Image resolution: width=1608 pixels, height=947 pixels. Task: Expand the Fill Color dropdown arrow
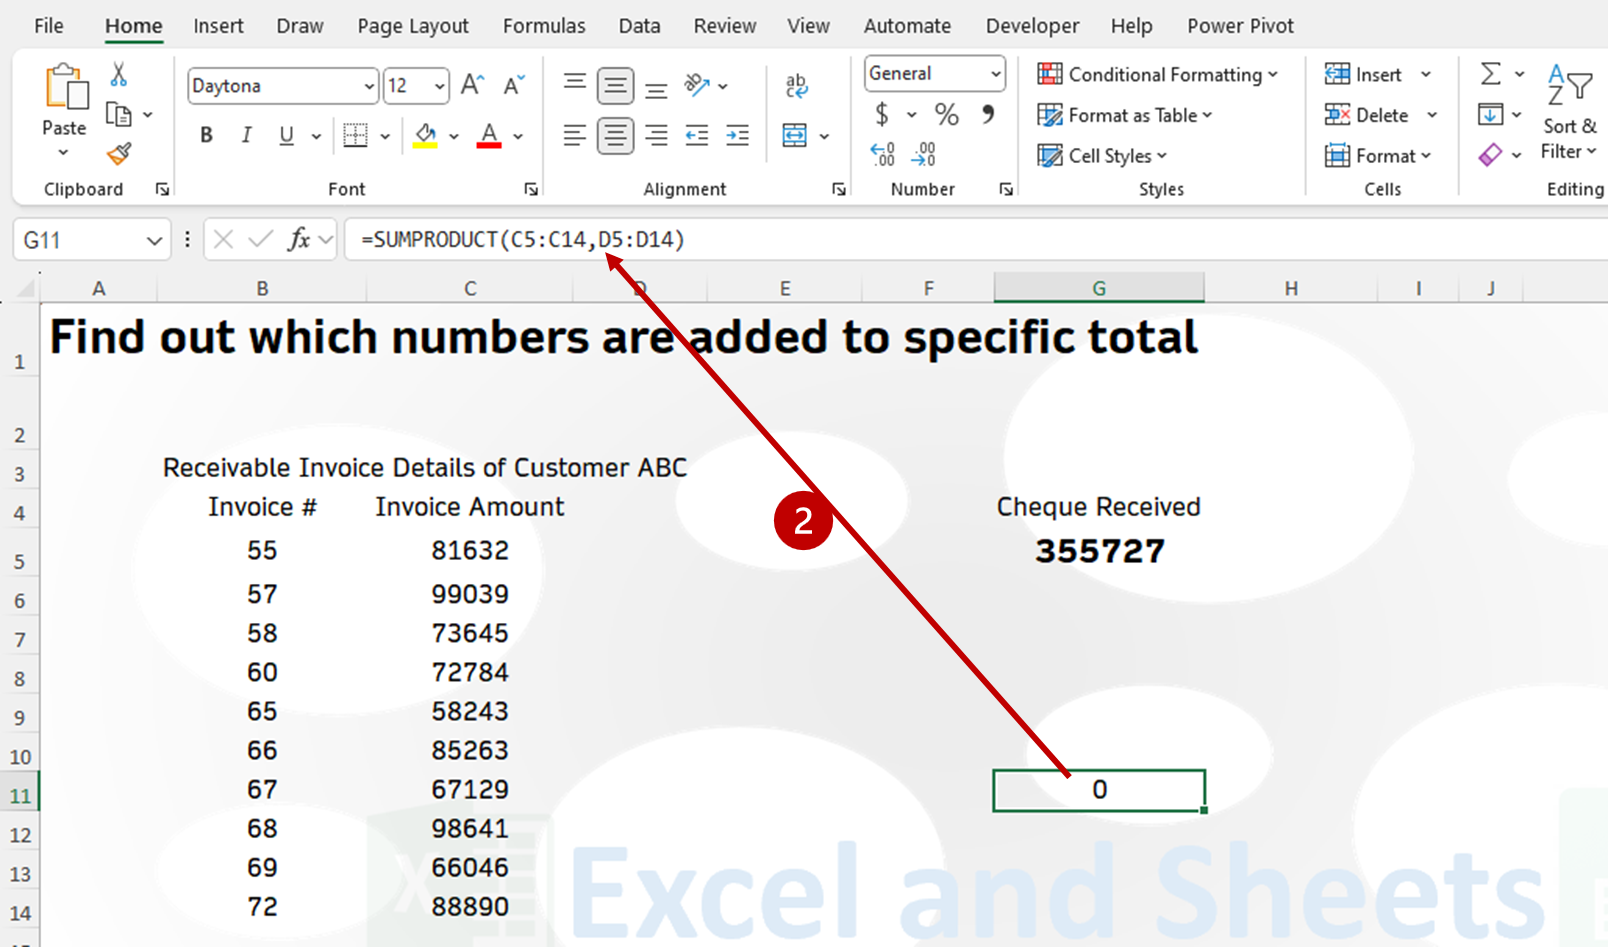[453, 135]
